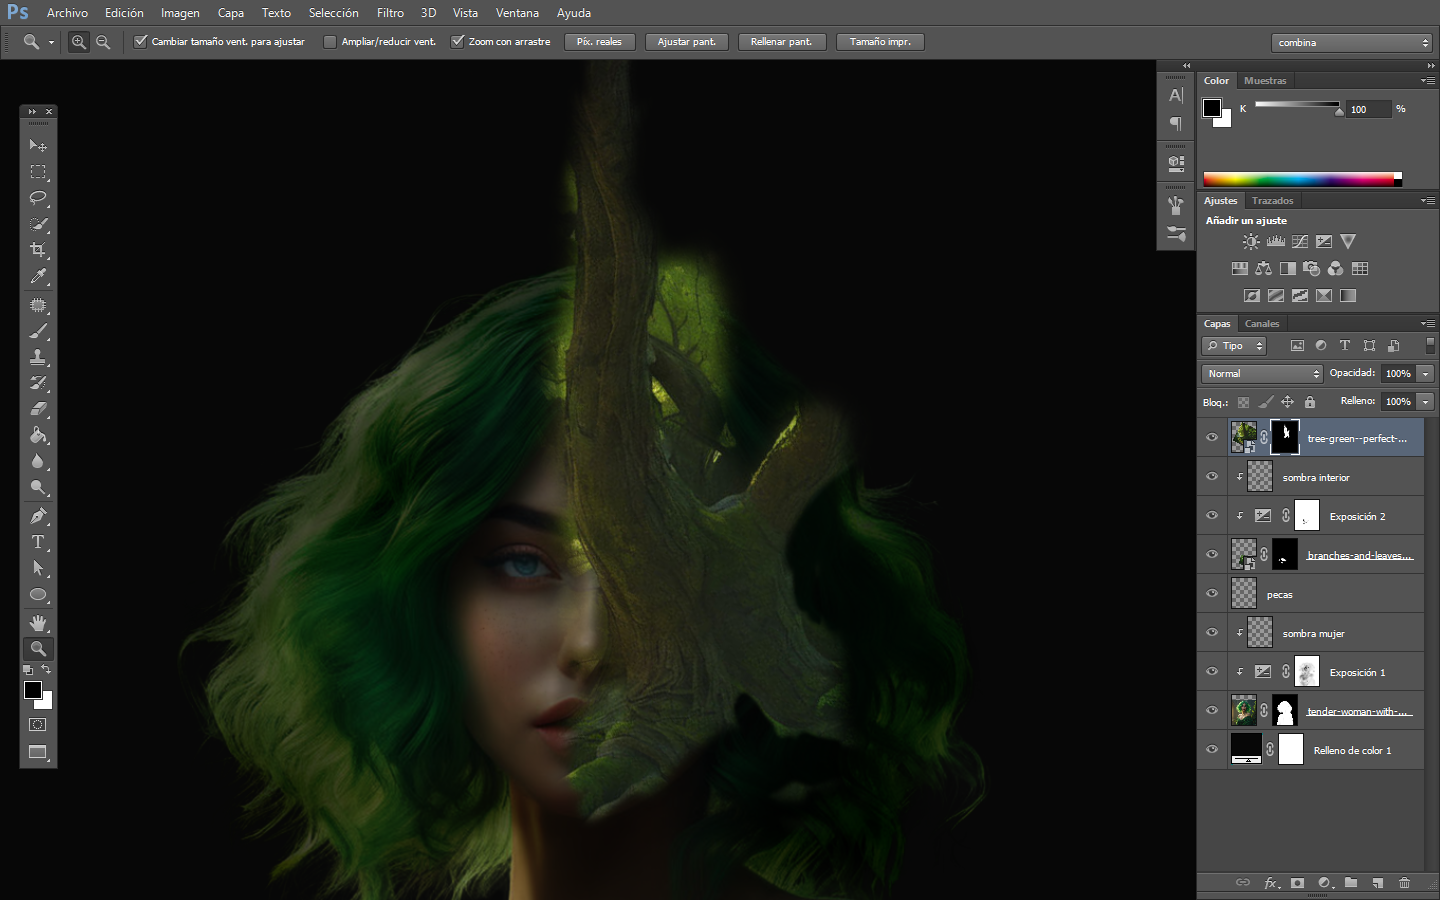Image resolution: width=1440 pixels, height=900 pixels.
Task: Select the Quick Selection tool
Action: 38,224
